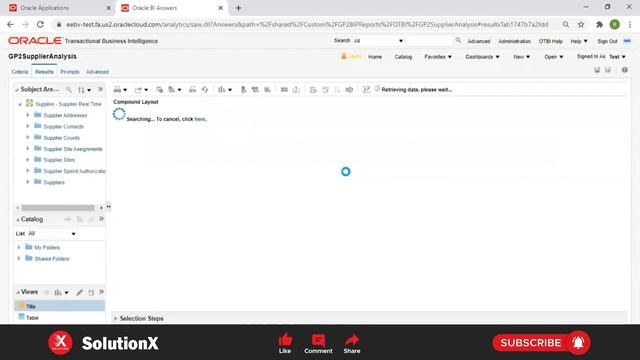The image size is (640, 360).
Task: Open the Administration link
Action: coord(514,41)
